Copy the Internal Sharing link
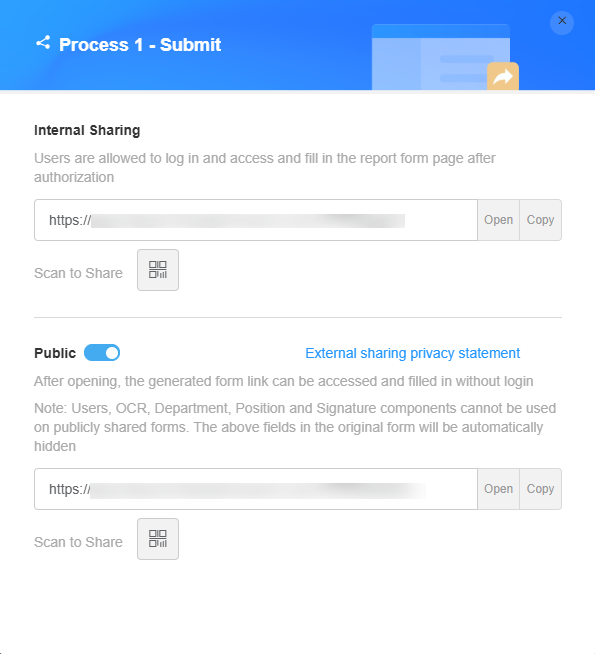Screen dimensions: 595x654 [540, 220]
